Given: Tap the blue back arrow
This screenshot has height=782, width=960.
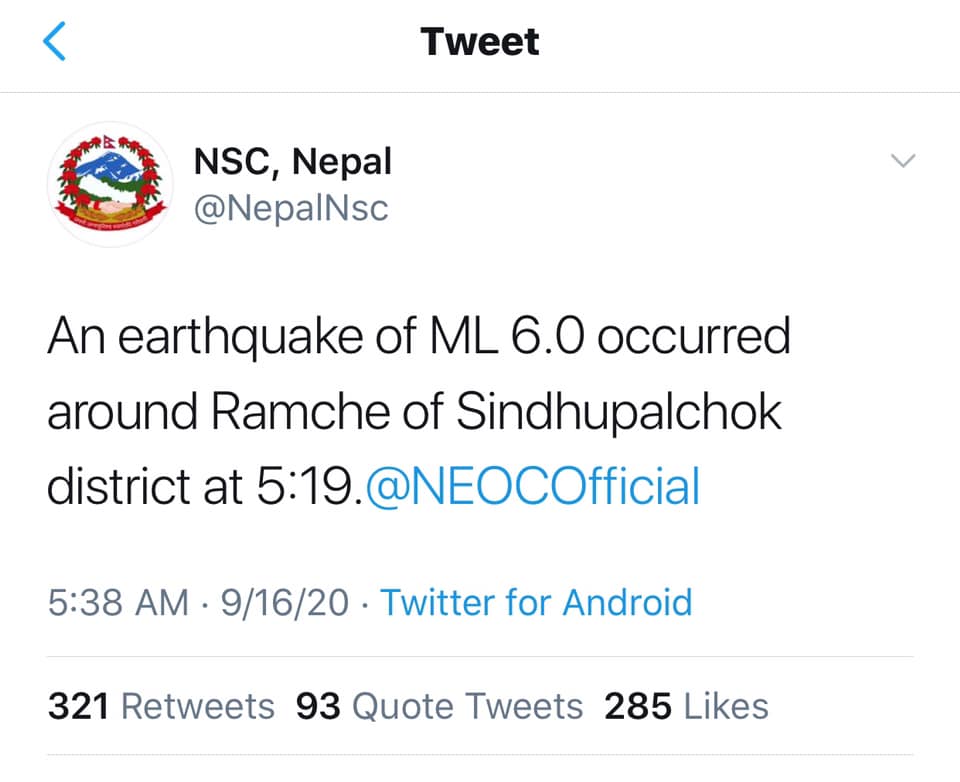Looking at the screenshot, I should coord(54,41).
